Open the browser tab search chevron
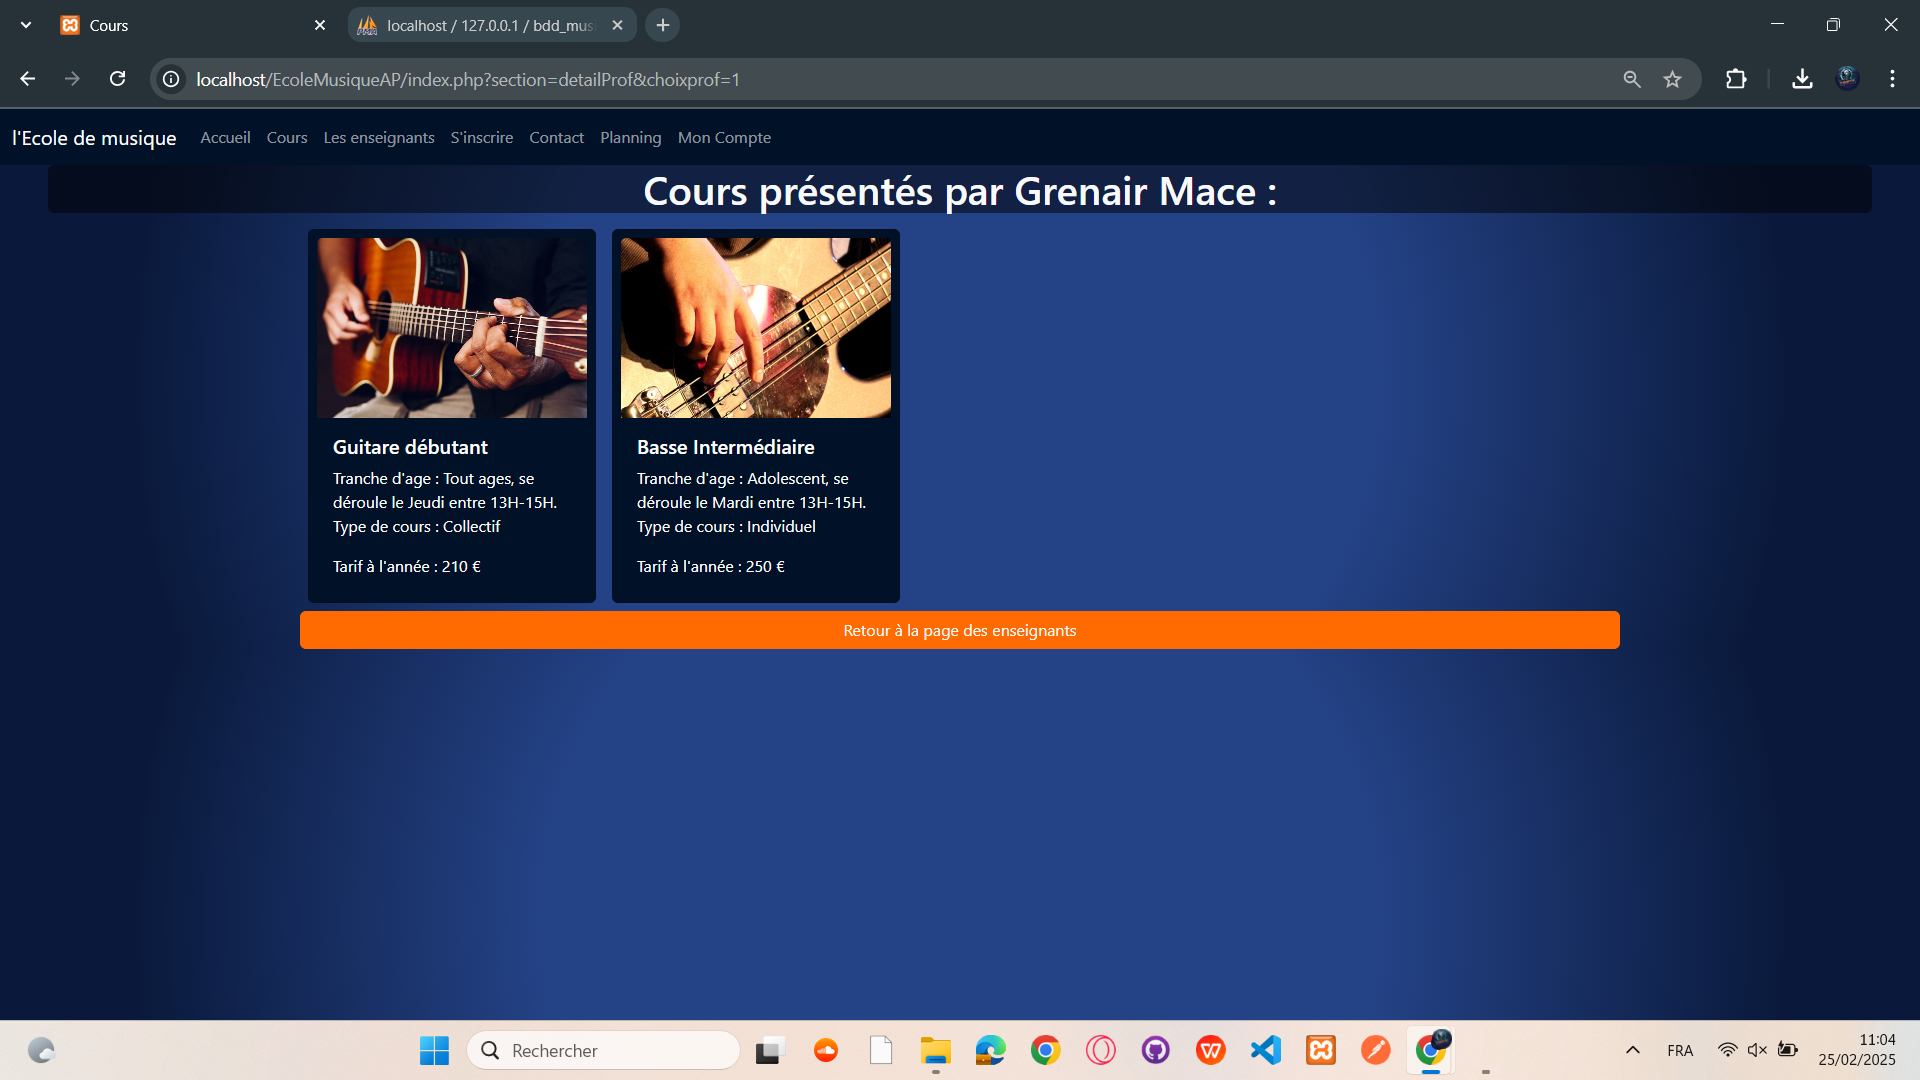 point(25,24)
